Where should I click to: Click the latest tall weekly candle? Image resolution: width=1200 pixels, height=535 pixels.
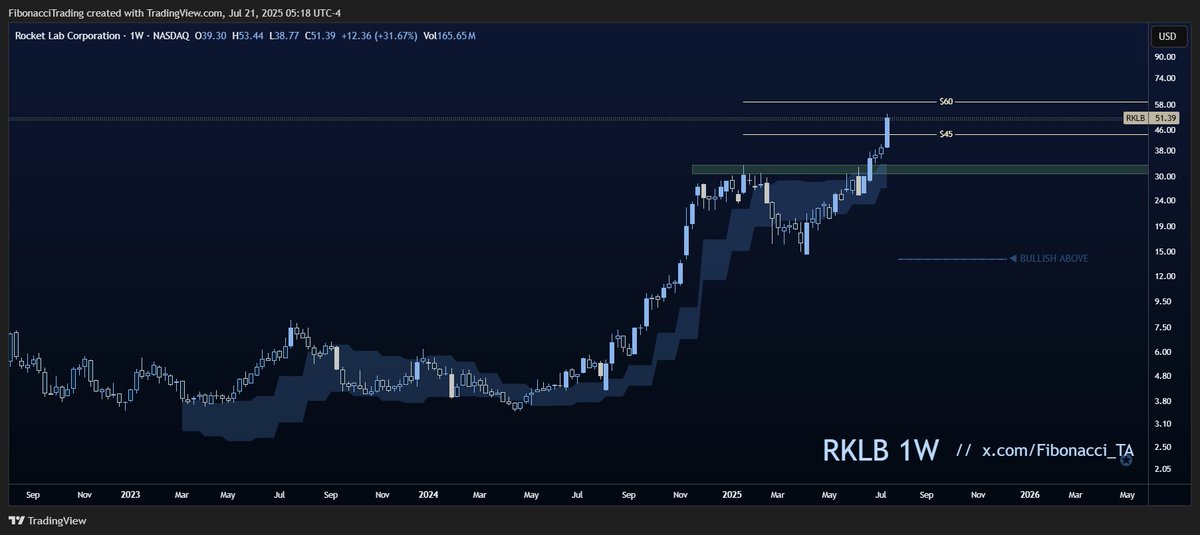887,132
